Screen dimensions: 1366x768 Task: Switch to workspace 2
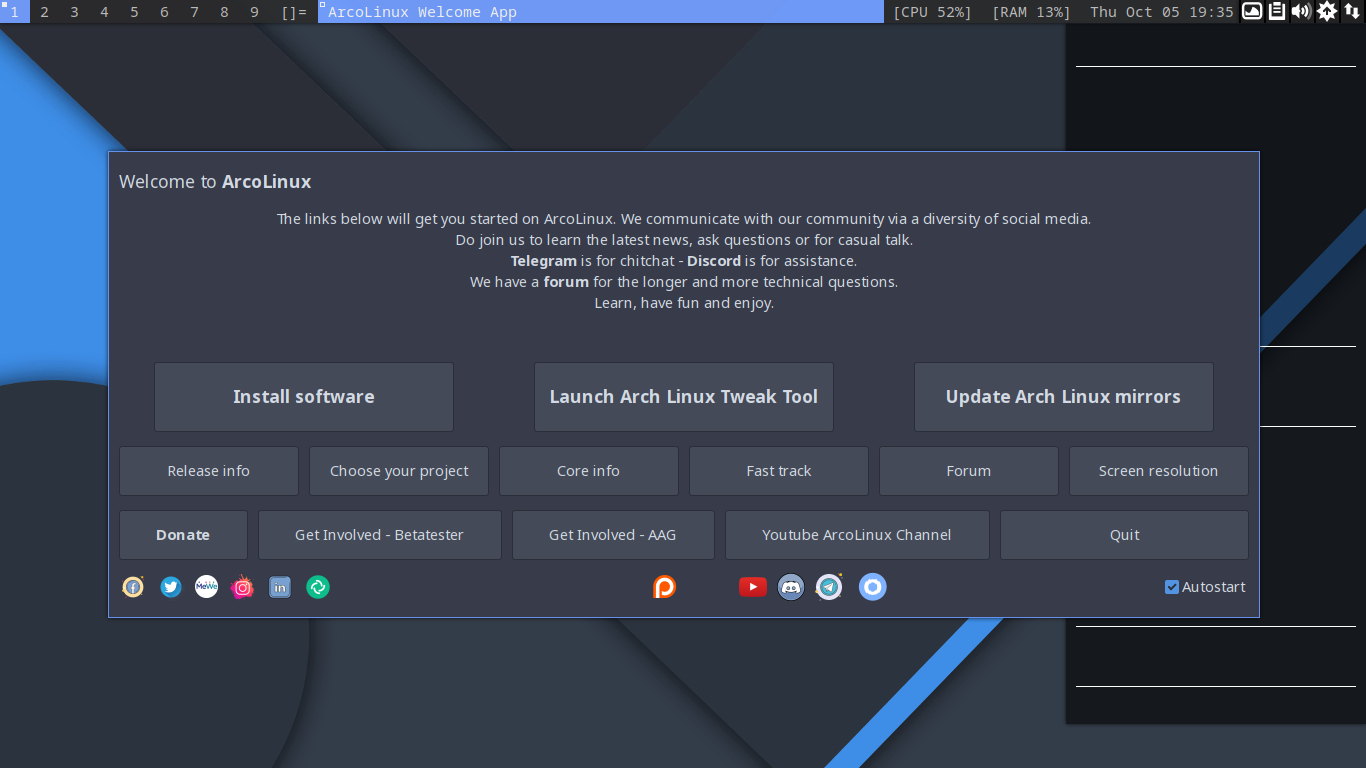click(x=45, y=12)
